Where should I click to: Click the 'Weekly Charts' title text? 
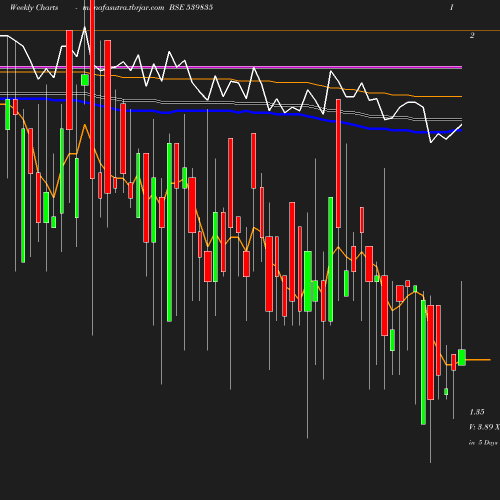coord(34,8)
